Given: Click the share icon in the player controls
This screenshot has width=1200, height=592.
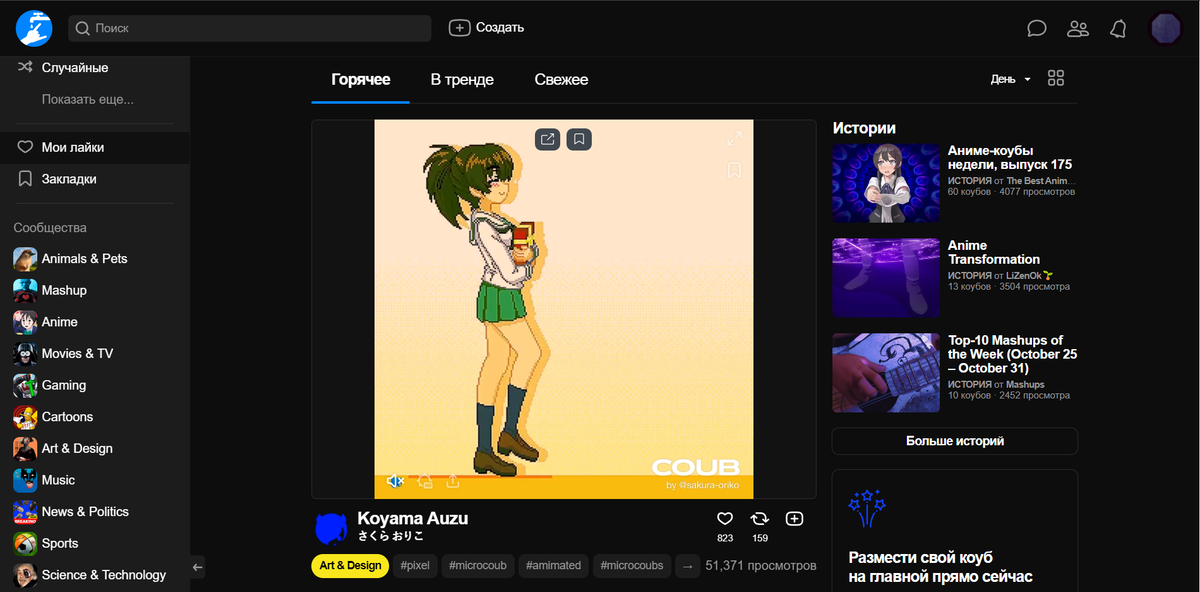Looking at the screenshot, I should (452, 481).
